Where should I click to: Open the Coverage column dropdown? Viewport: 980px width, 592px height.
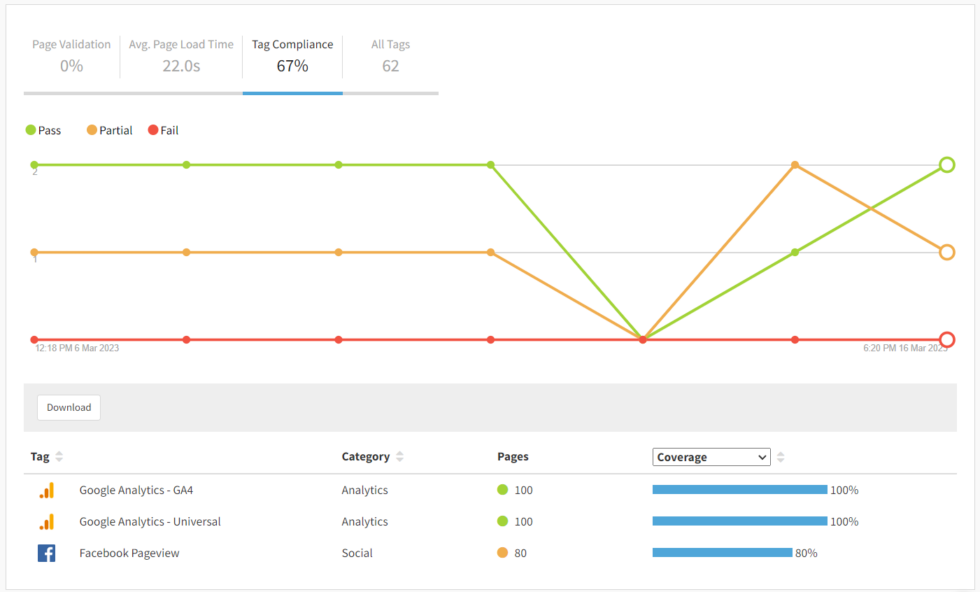711,456
